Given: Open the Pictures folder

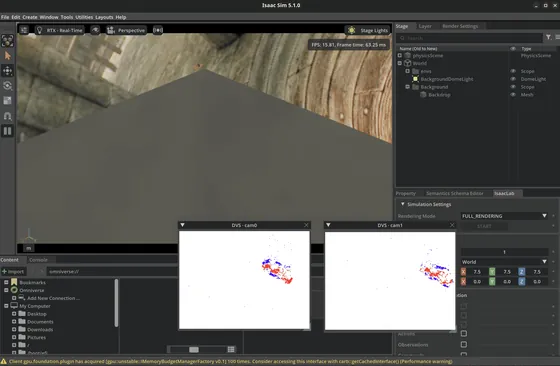Looking at the screenshot, I should point(36,337).
